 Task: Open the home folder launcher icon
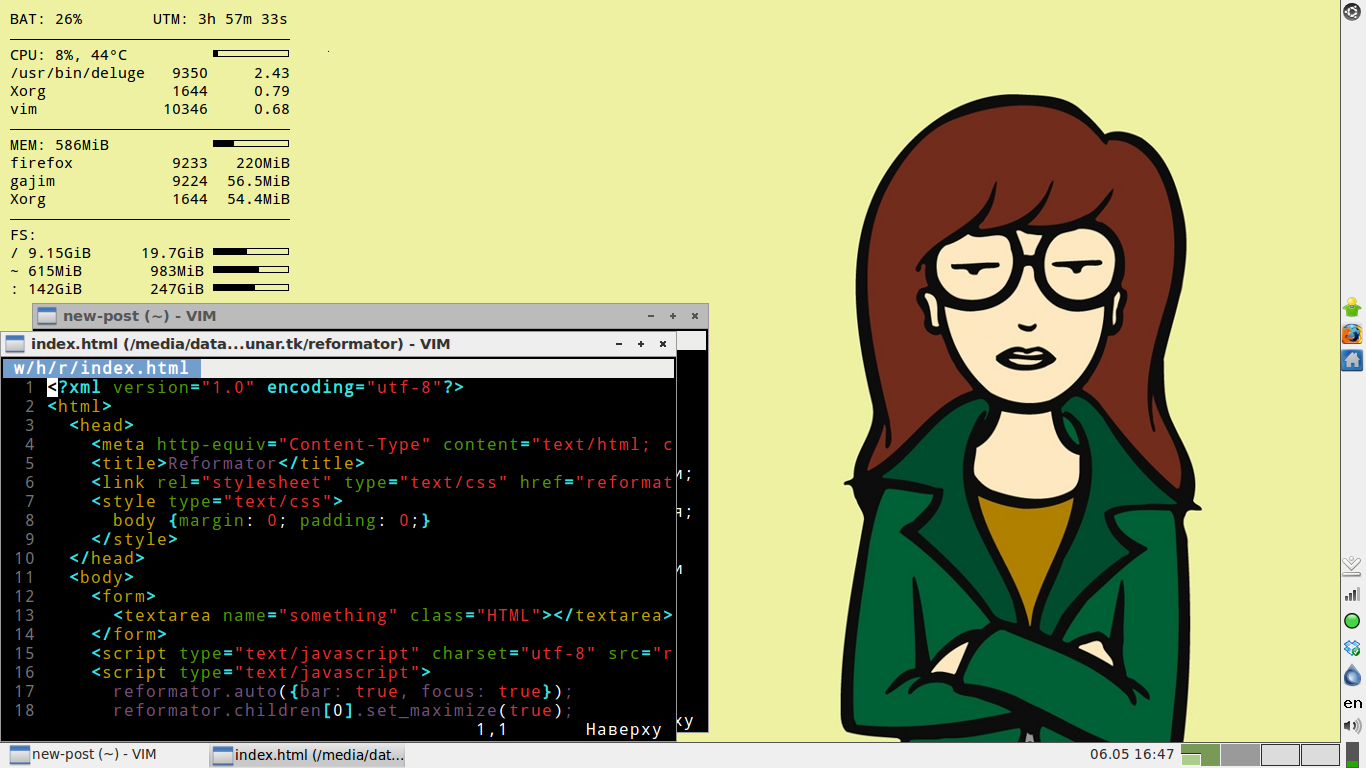click(x=1352, y=360)
